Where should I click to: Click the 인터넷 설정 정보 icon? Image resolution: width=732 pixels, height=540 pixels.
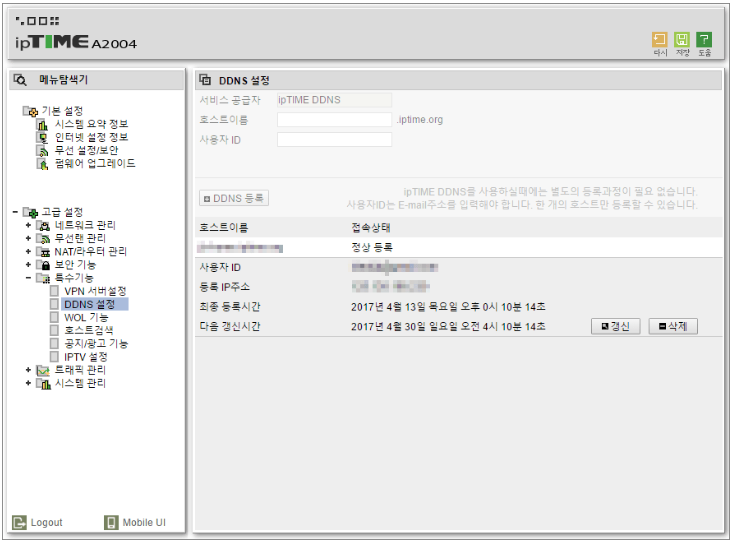pyautogui.click(x=42, y=137)
